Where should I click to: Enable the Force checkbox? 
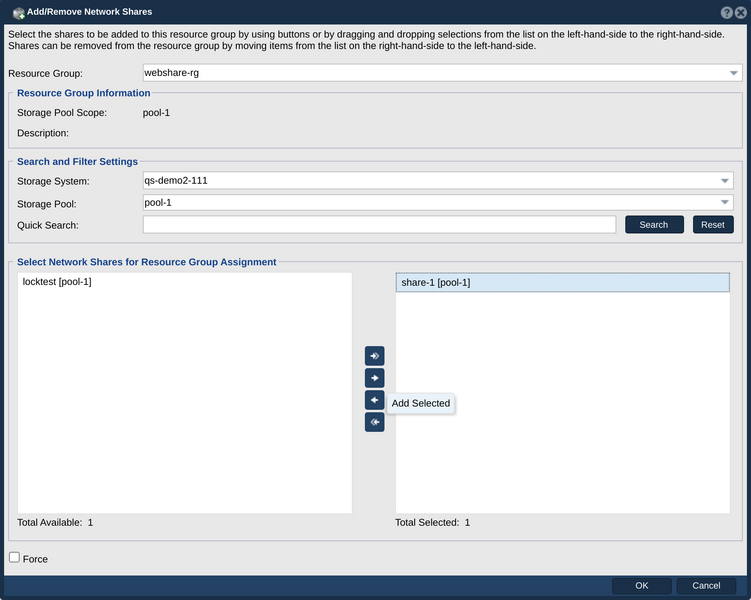(x=14, y=557)
